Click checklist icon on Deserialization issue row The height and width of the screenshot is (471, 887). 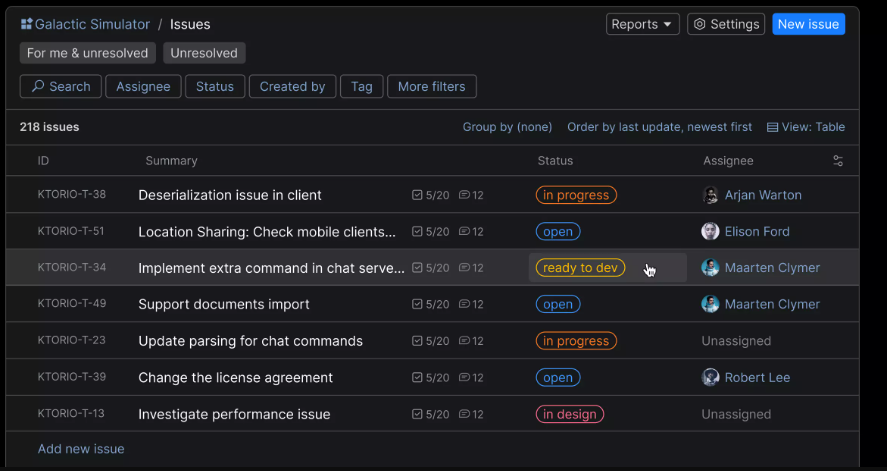pyautogui.click(x=417, y=196)
